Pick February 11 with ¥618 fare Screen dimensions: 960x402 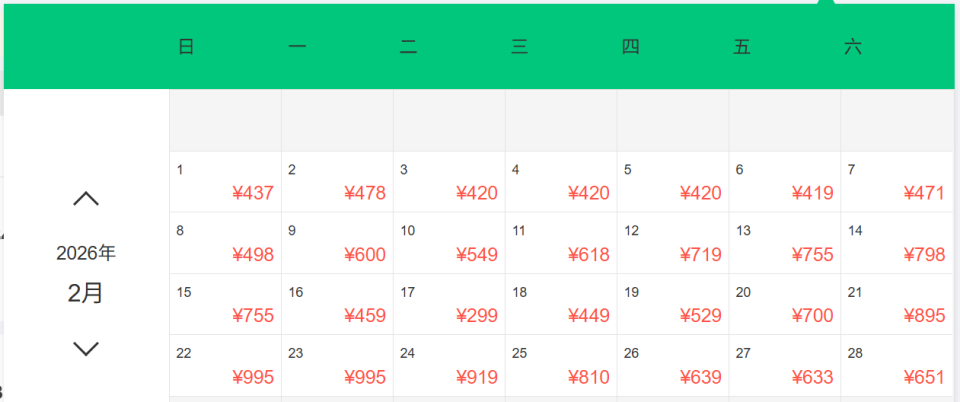pos(561,243)
